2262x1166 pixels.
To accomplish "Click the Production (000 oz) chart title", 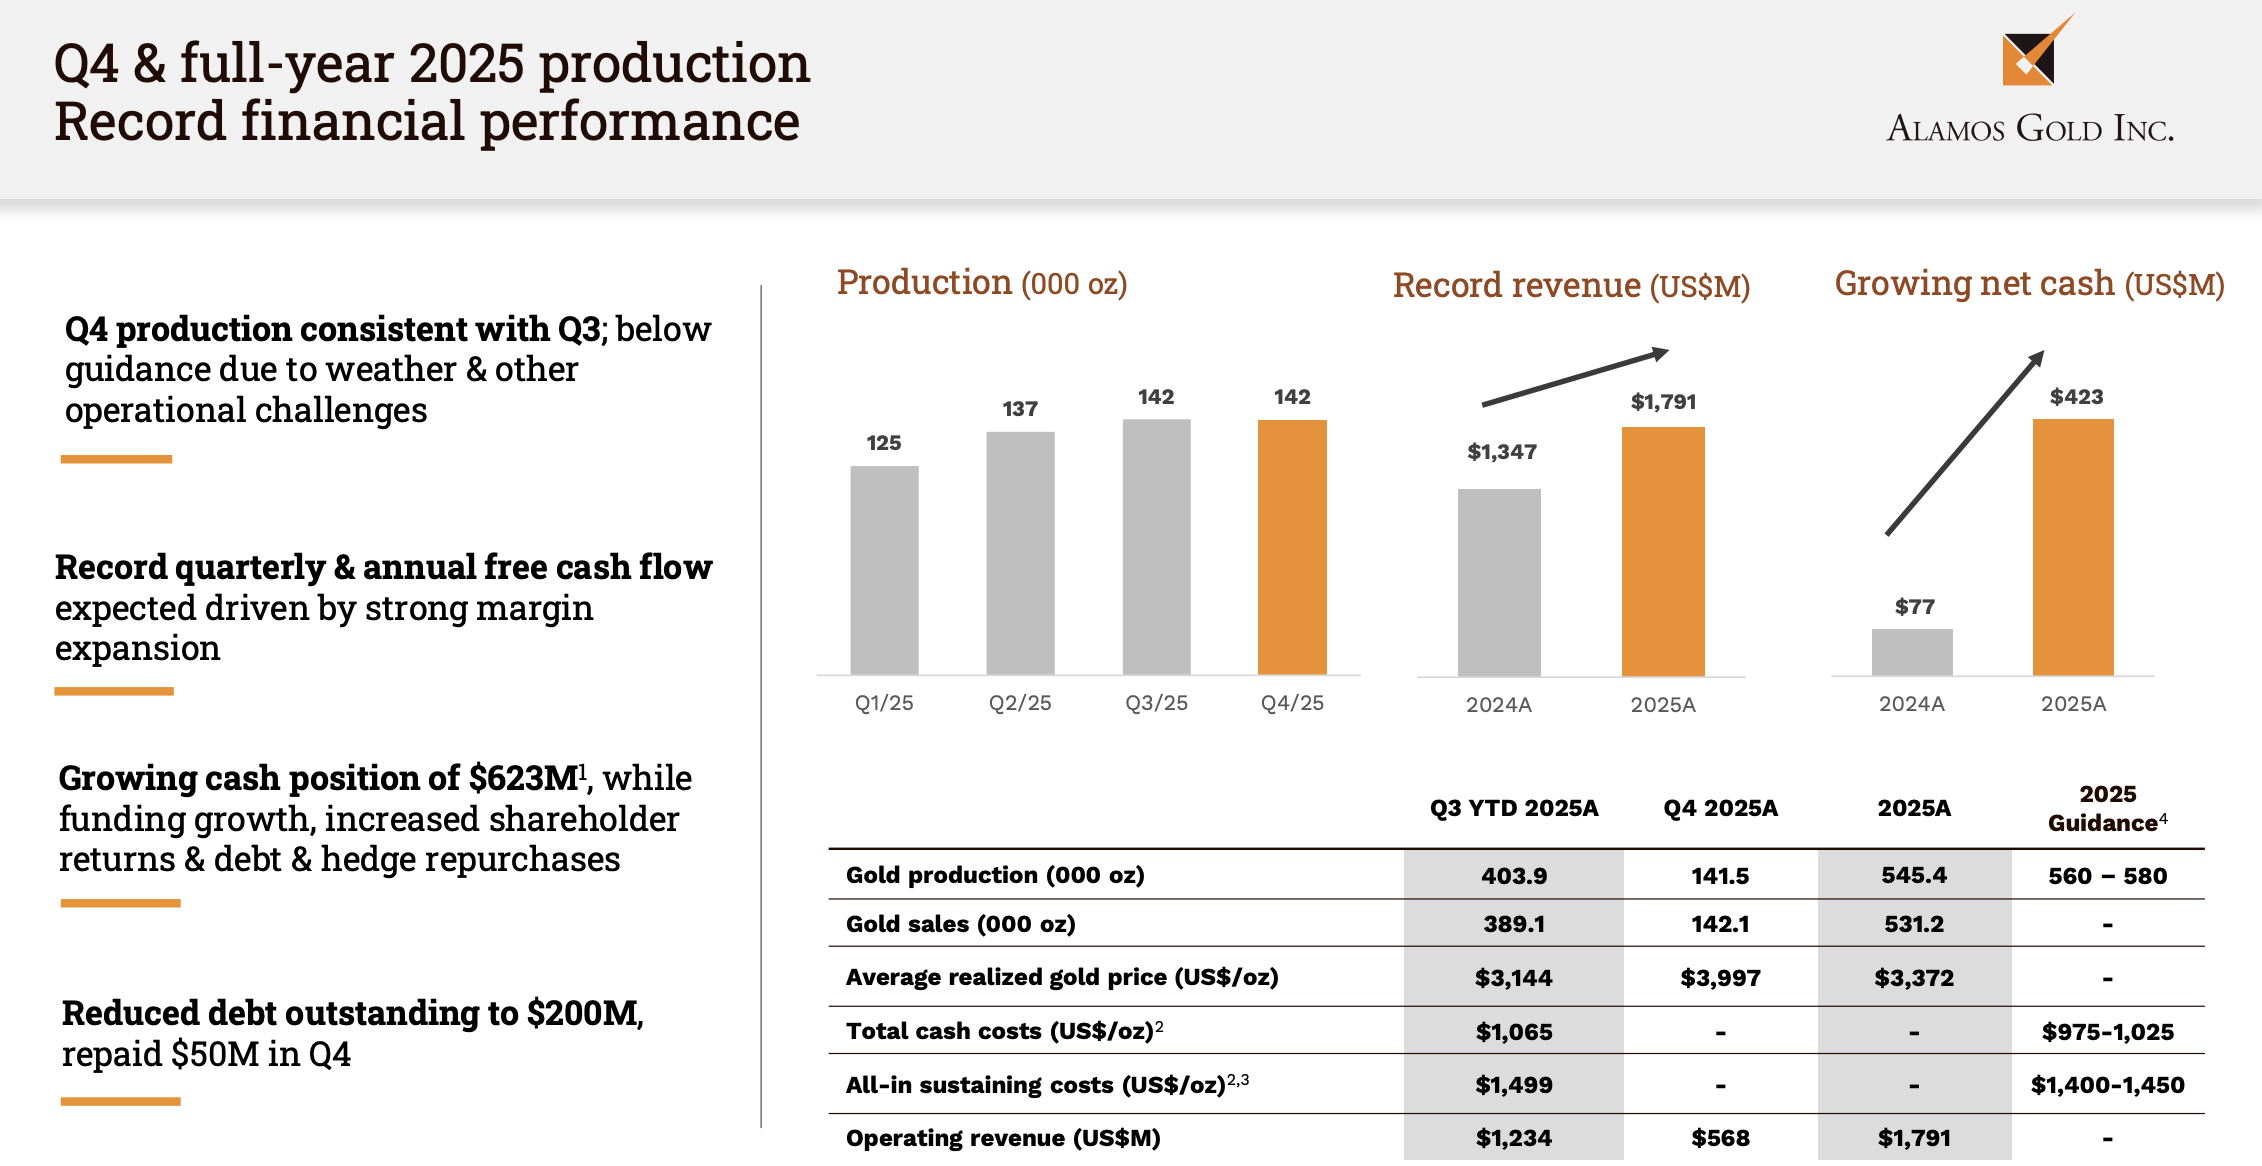I will pos(981,283).
